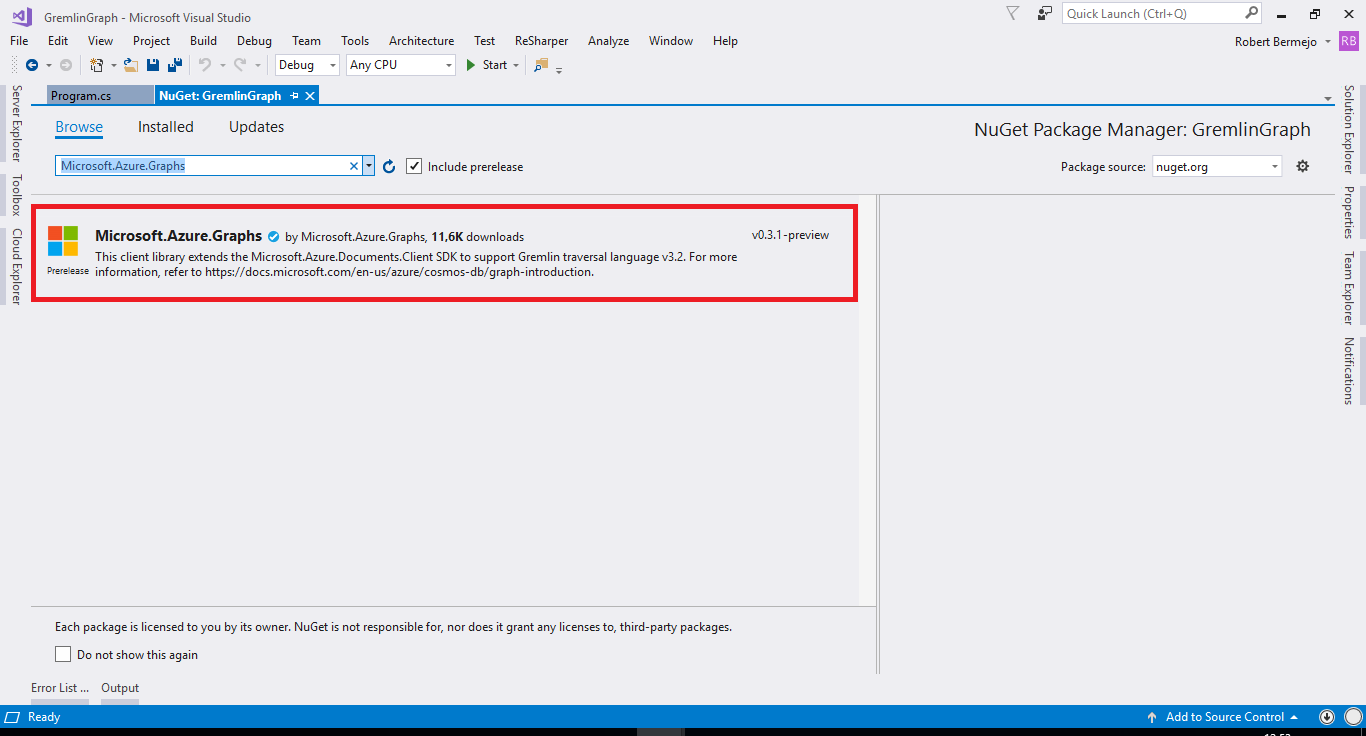Click the Save icon in the toolbar

pos(152,64)
